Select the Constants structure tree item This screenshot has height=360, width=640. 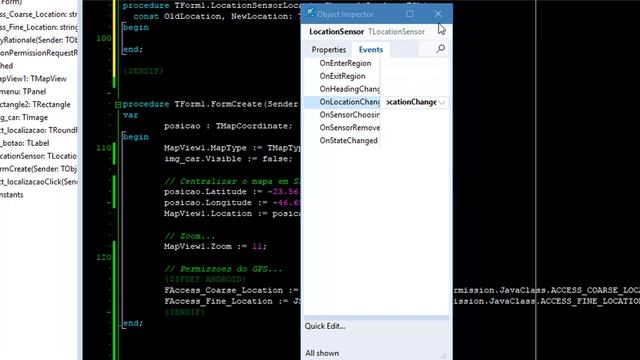click(11, 195)
